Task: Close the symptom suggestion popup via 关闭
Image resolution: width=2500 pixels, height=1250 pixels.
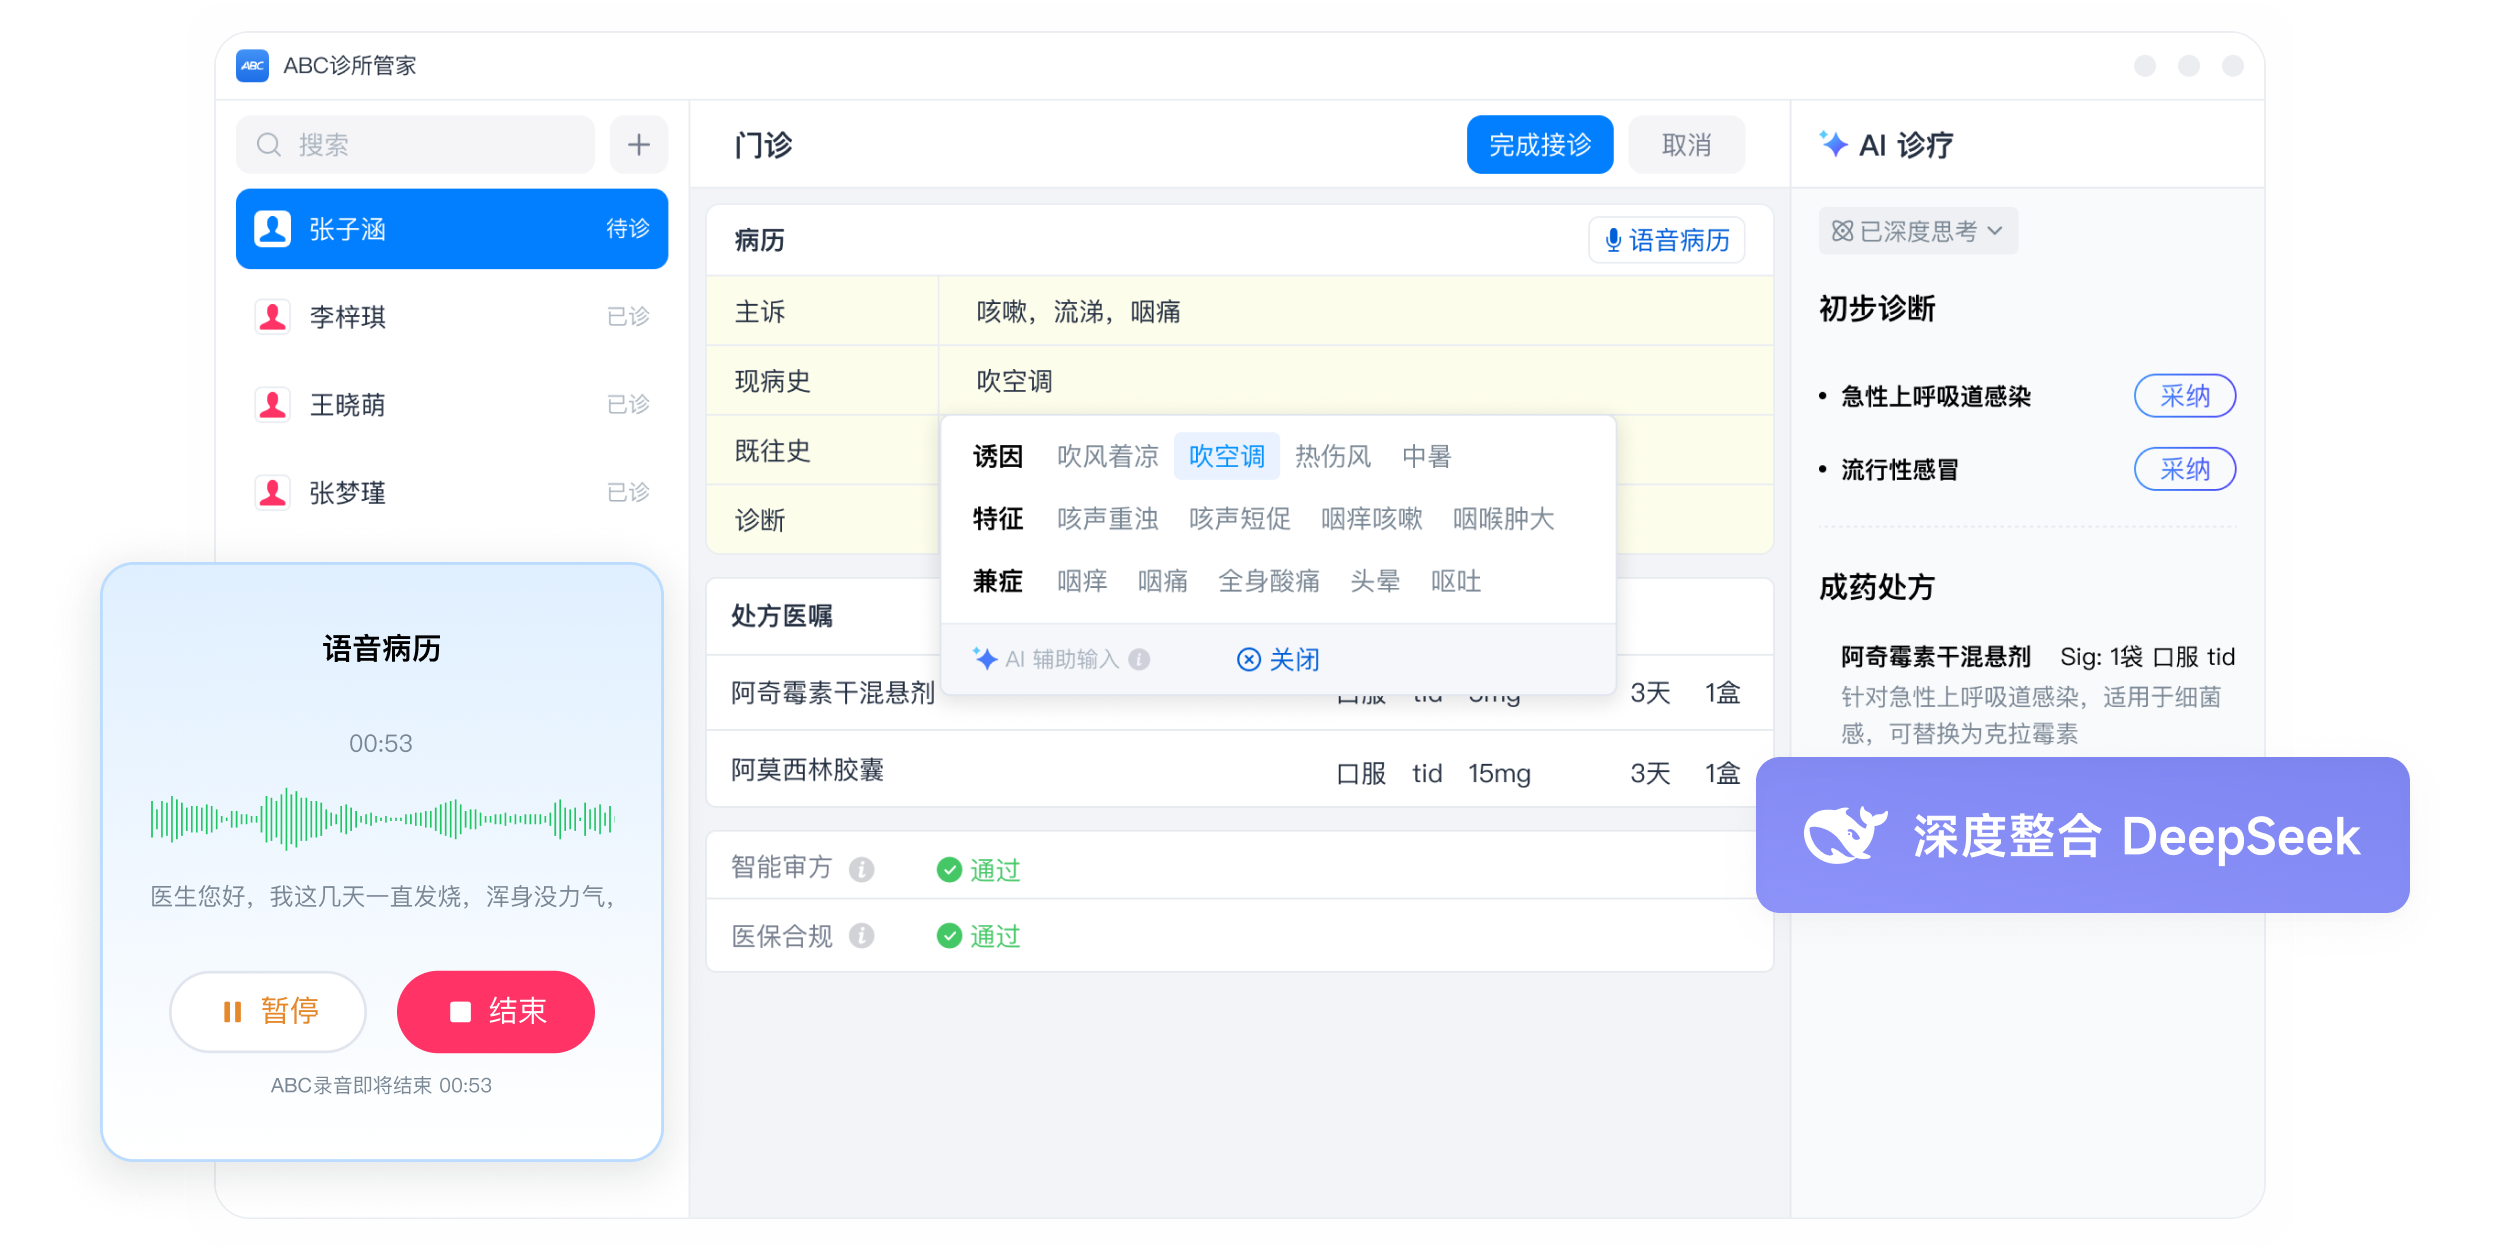Action: pos(1279,659)
